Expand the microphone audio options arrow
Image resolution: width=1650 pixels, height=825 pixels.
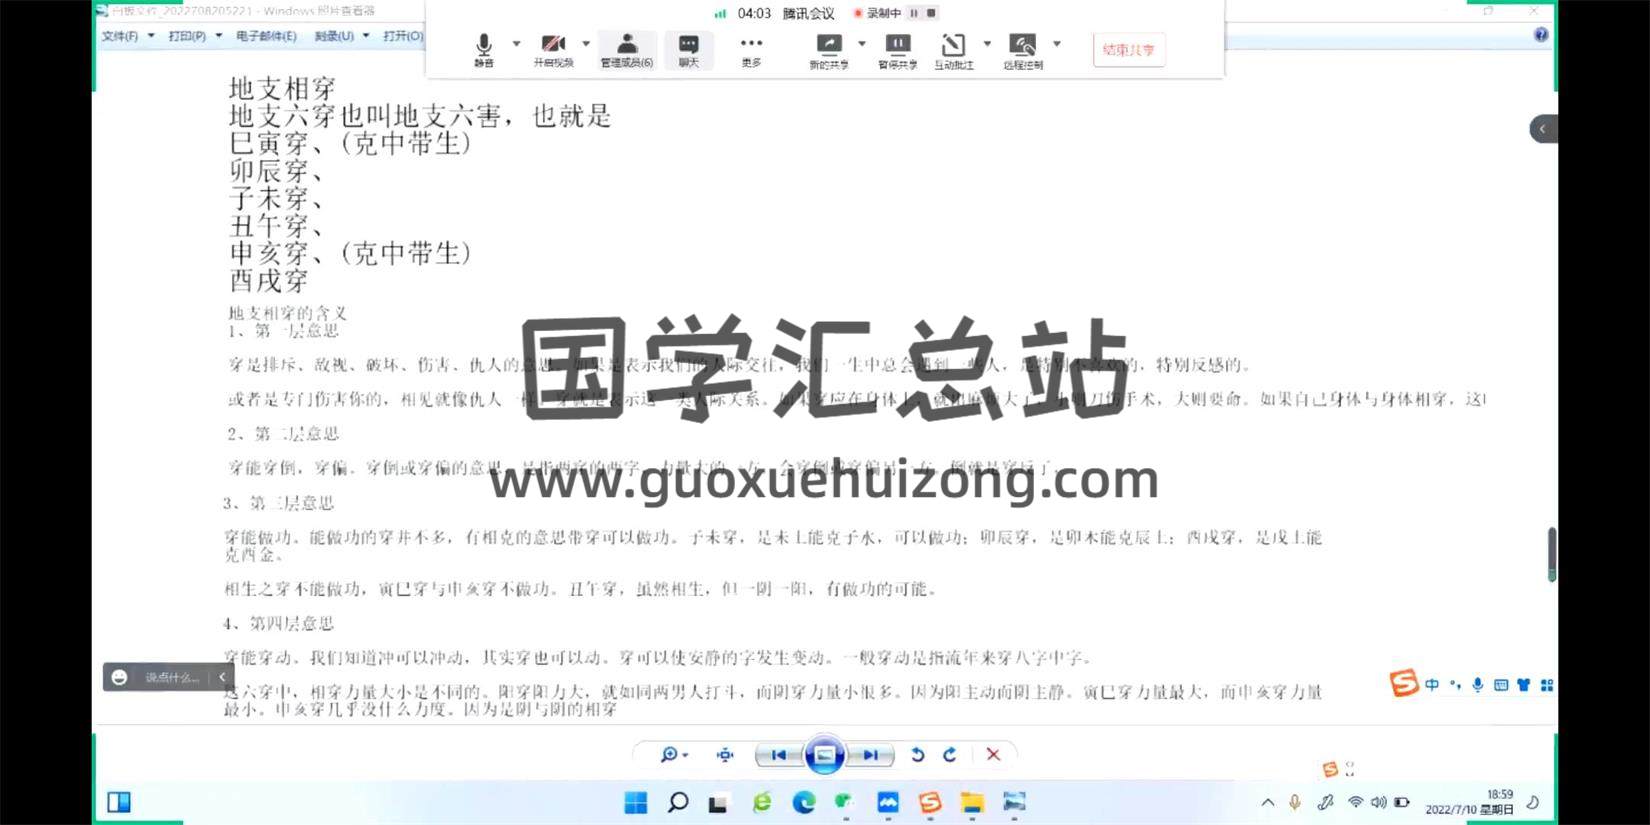(x=516, y=44)
